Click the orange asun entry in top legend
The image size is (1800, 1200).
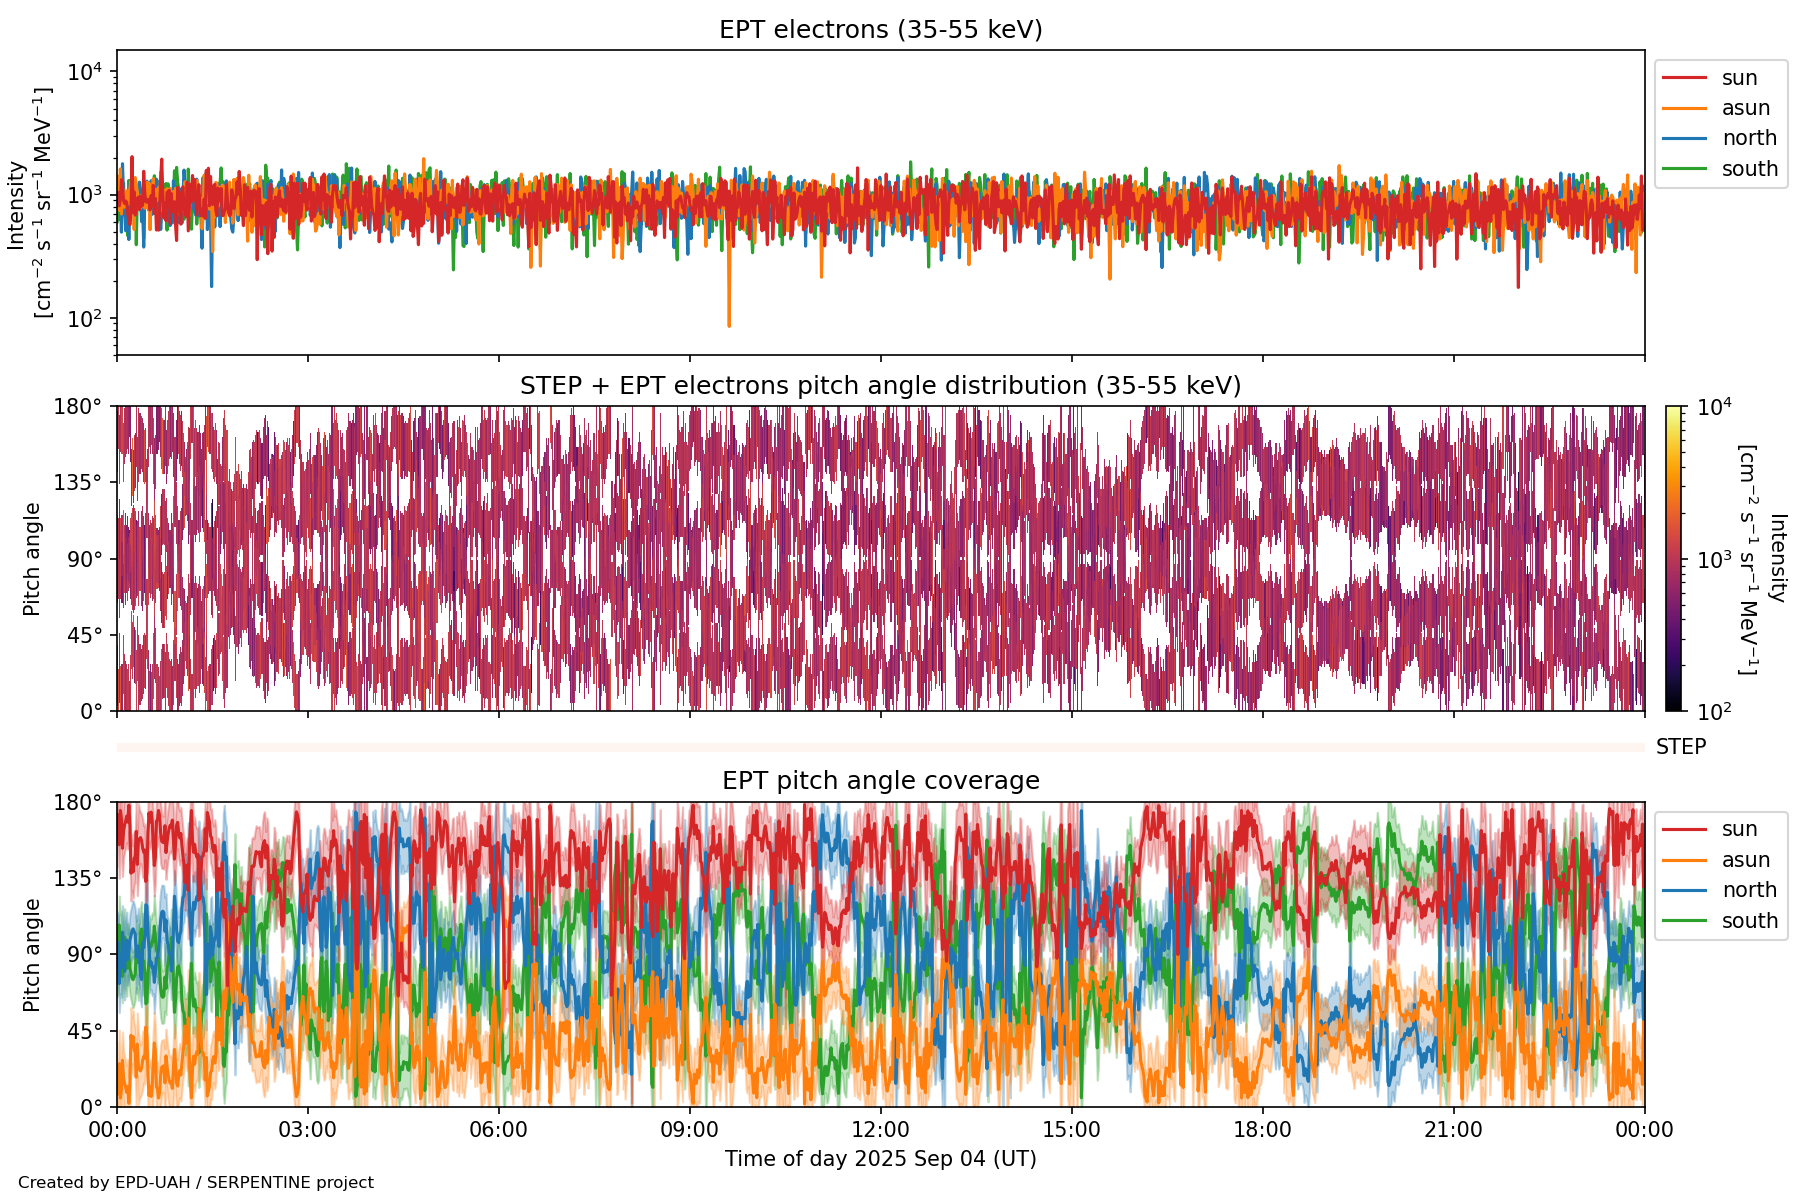pyautogui.click(x=1745, y=108)
